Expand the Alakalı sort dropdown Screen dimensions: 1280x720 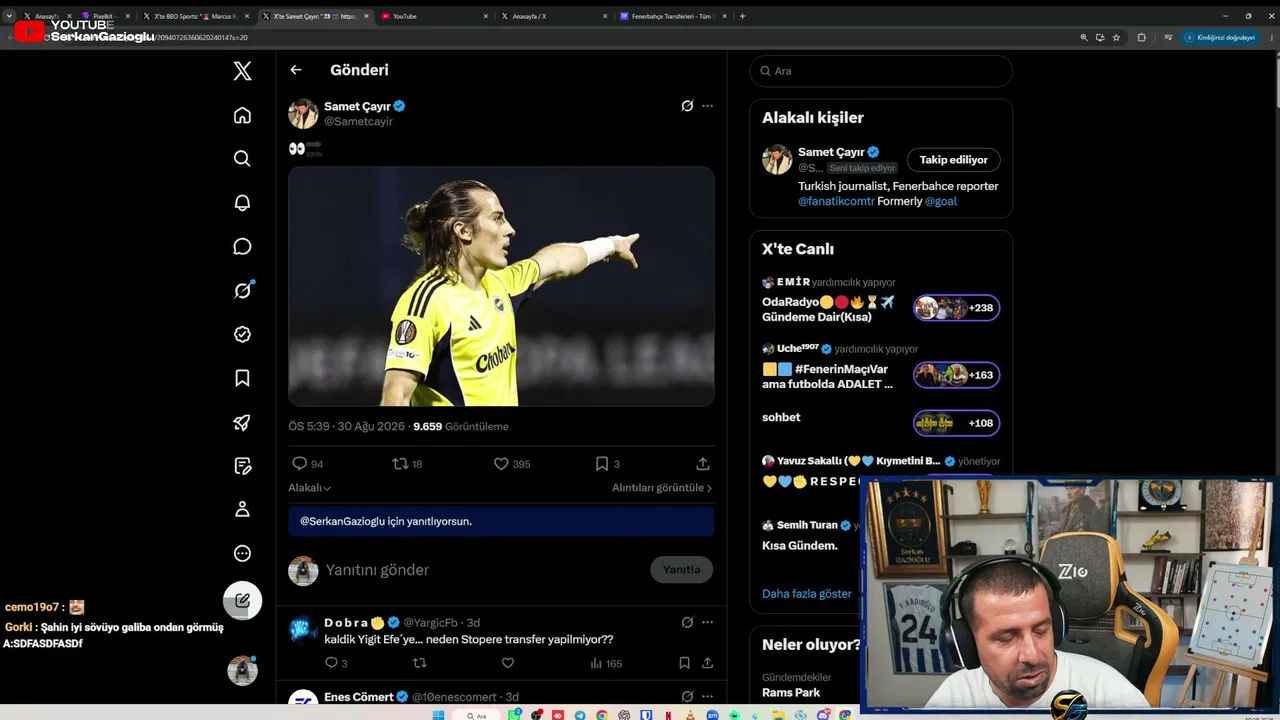coord(310,488)
